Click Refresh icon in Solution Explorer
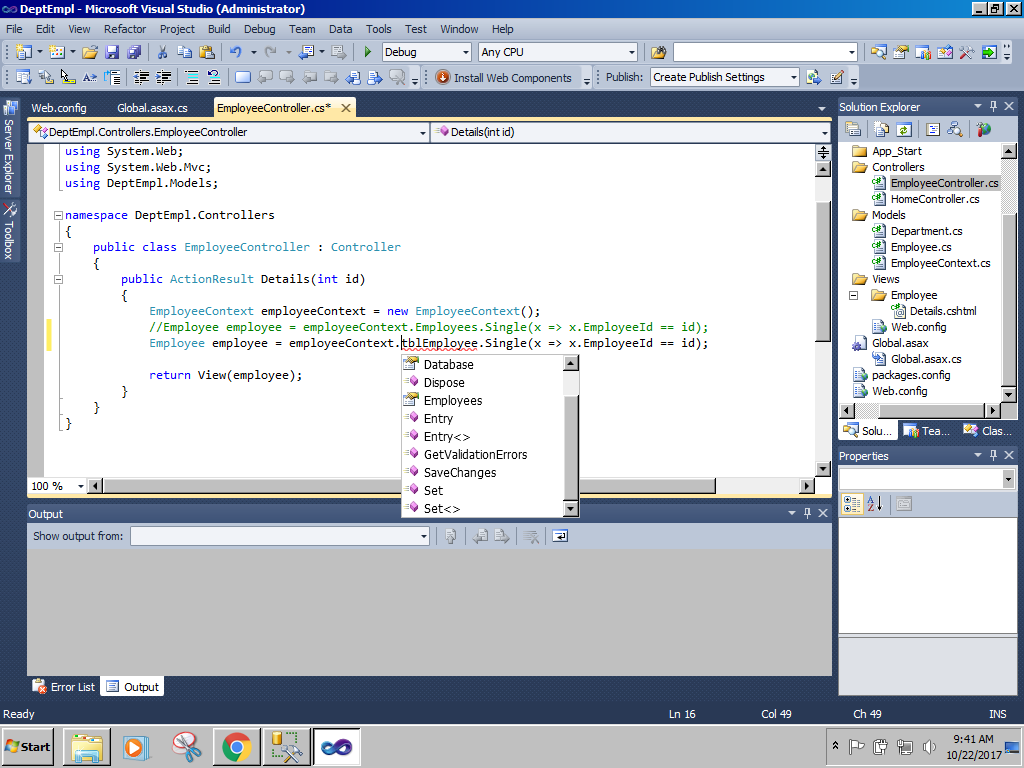This screenshot has width=1024, height=768. click(x=904, y=129)
